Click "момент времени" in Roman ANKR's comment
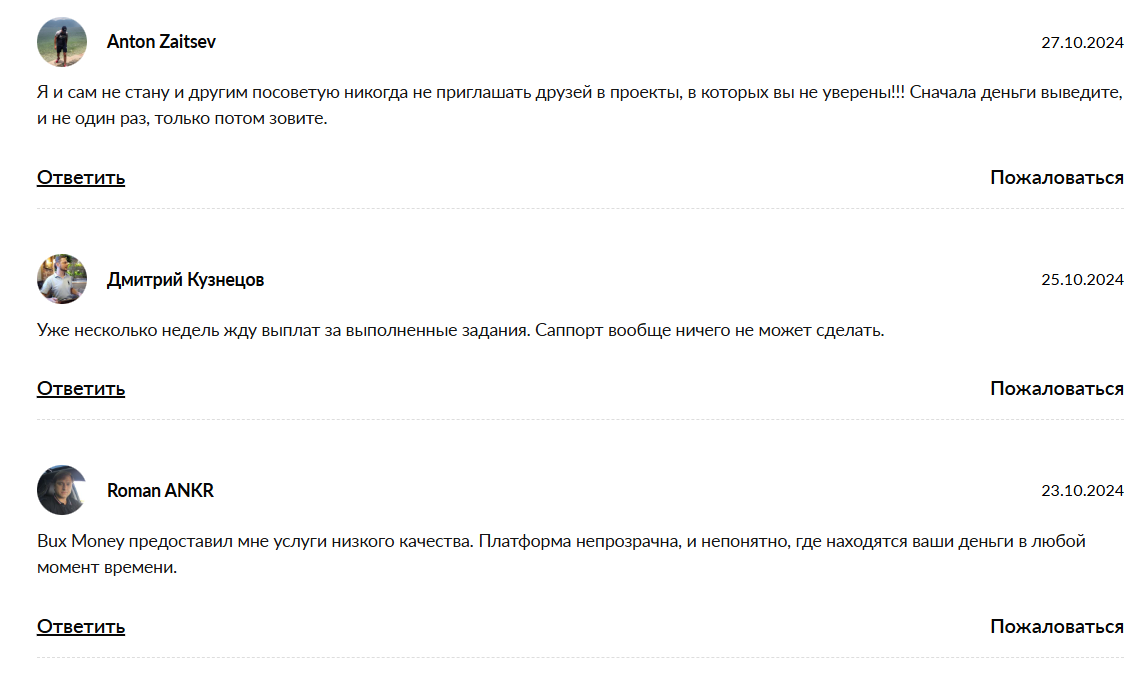The height and width of the screenshot is (674, 1145). coord(107,567)
